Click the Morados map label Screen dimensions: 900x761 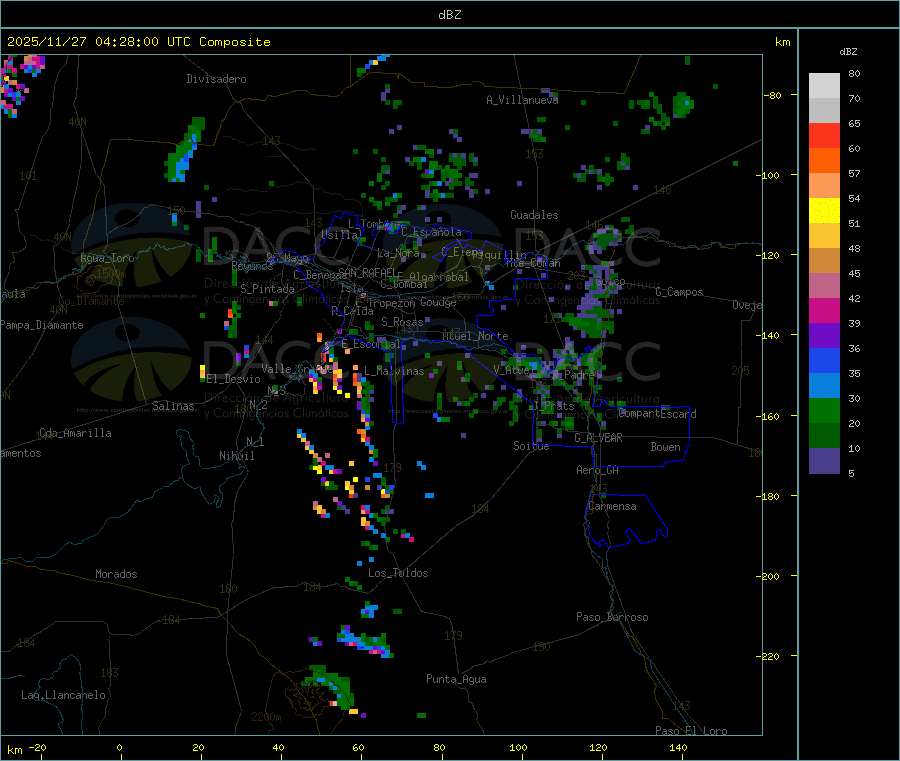[117, 574]
